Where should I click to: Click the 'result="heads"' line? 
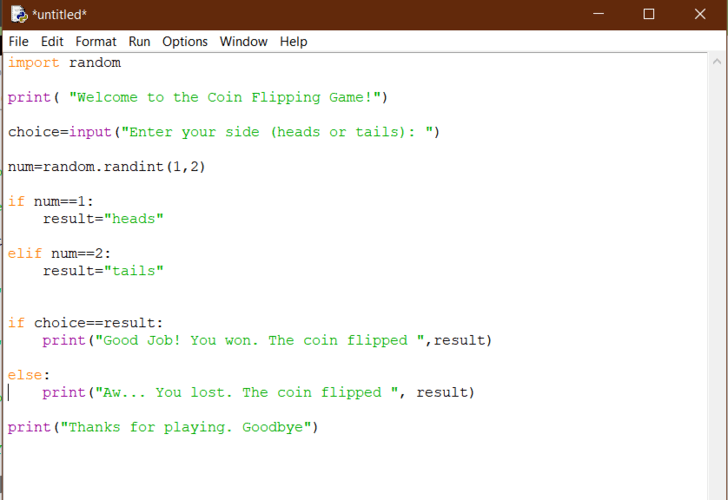103,219
